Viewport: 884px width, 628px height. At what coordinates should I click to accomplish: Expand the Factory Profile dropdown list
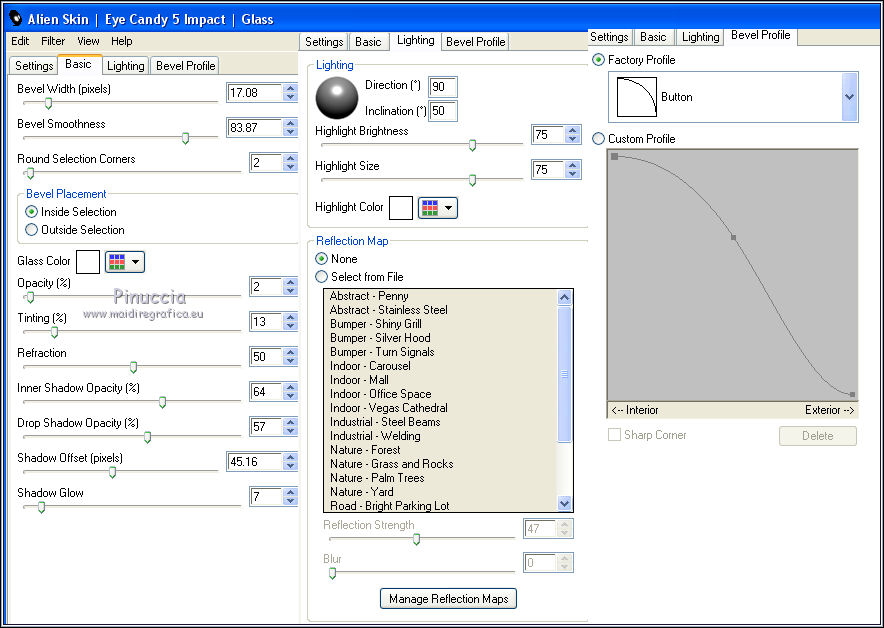coord(849,97)
